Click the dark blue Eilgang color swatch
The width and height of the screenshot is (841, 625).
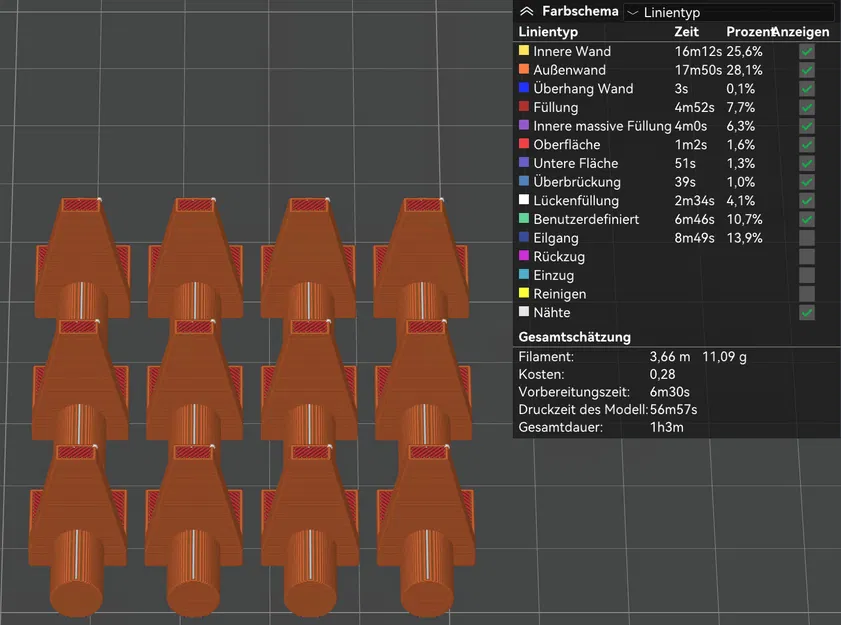(524, 237)
